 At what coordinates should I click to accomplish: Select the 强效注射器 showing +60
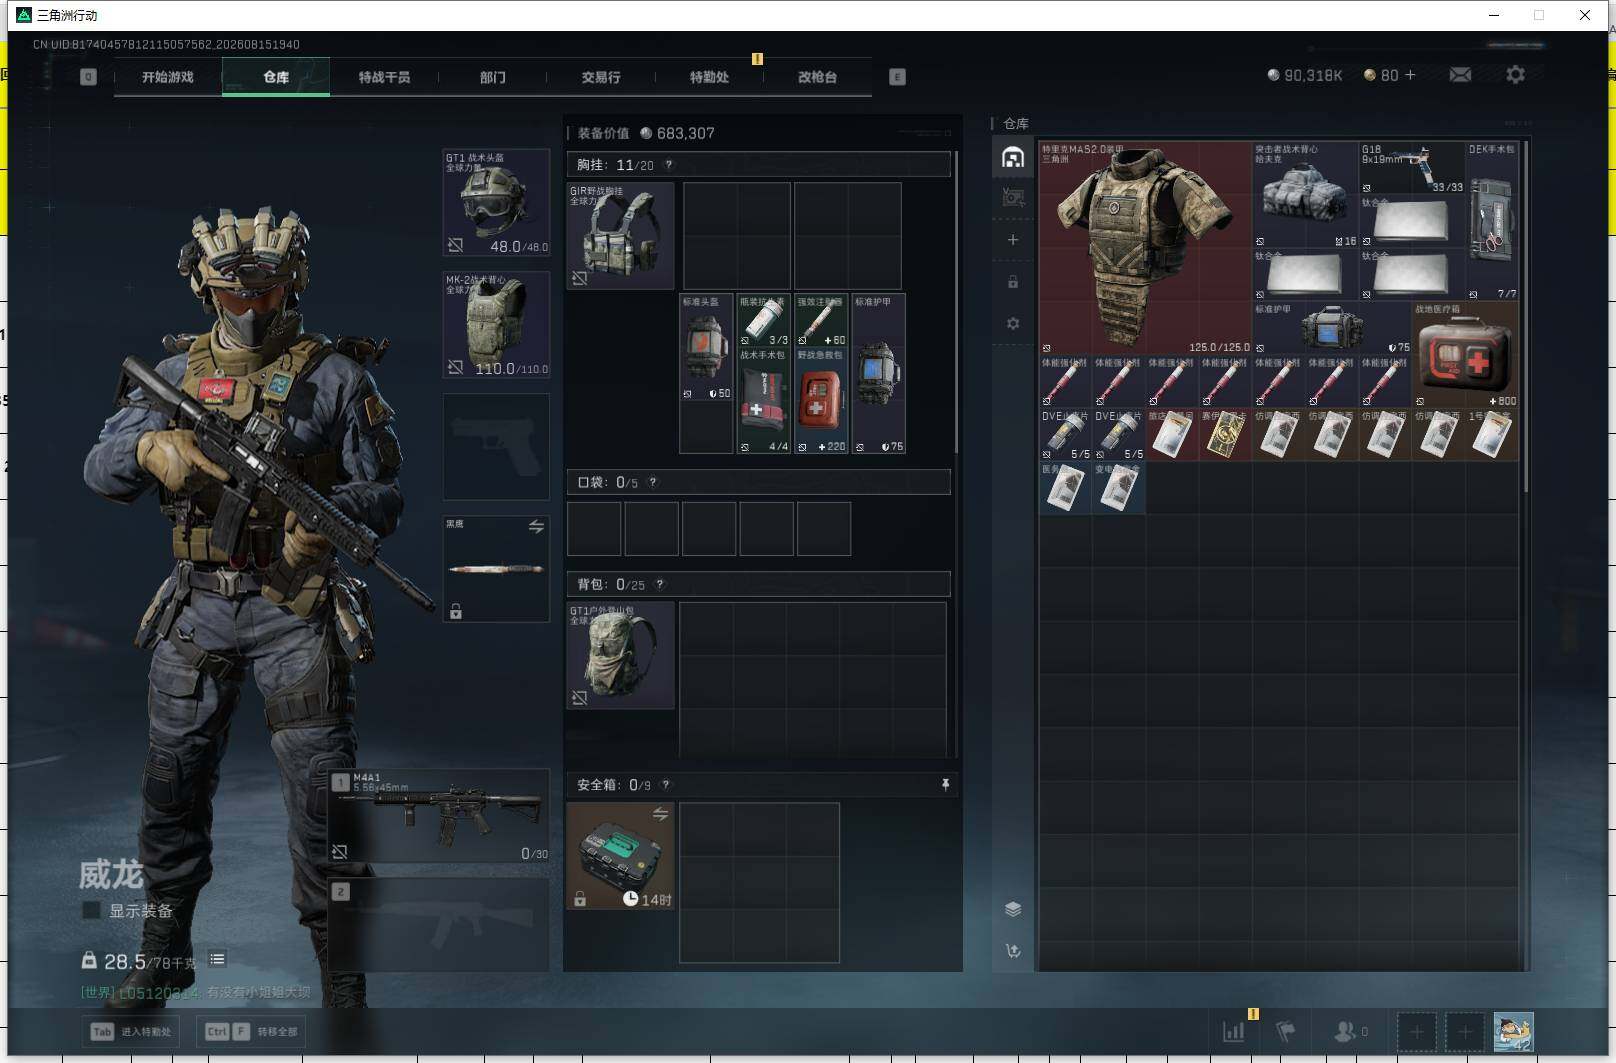click(821, 320)
